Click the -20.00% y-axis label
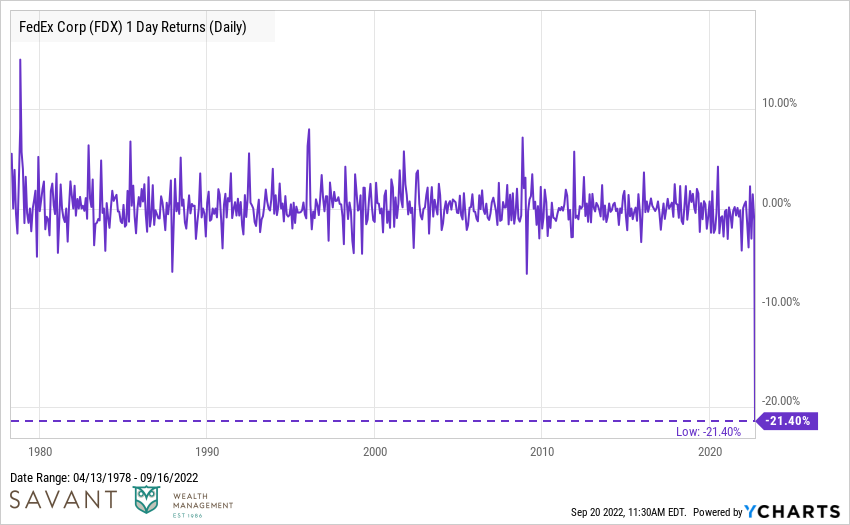 point(781,401)
